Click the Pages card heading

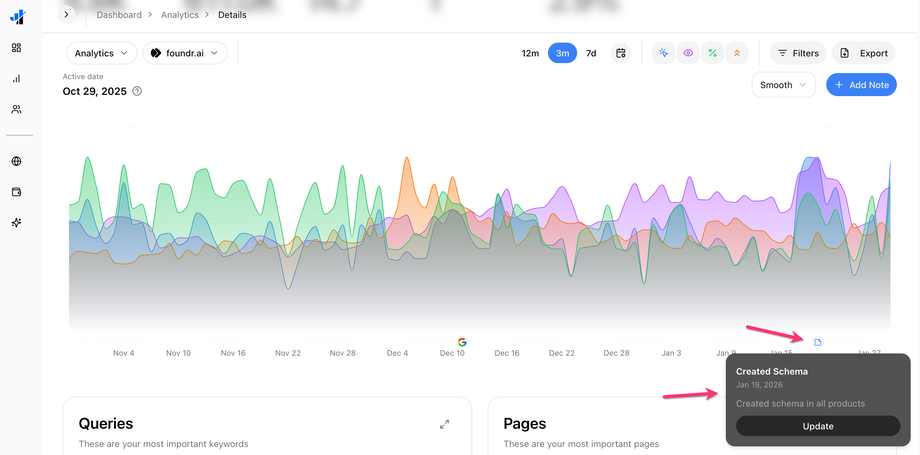525,423
